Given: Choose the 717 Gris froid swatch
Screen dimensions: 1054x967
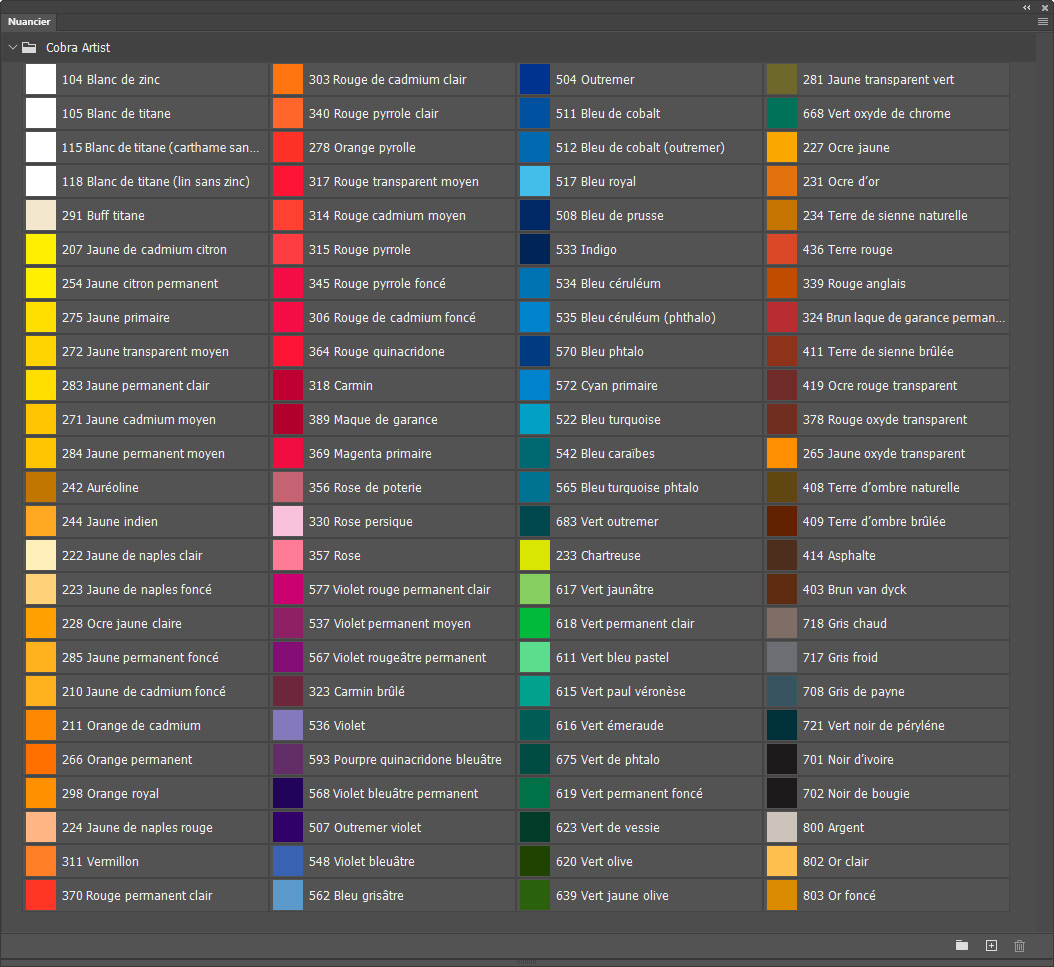Looking at the screenshot, I should pos(782,658).
